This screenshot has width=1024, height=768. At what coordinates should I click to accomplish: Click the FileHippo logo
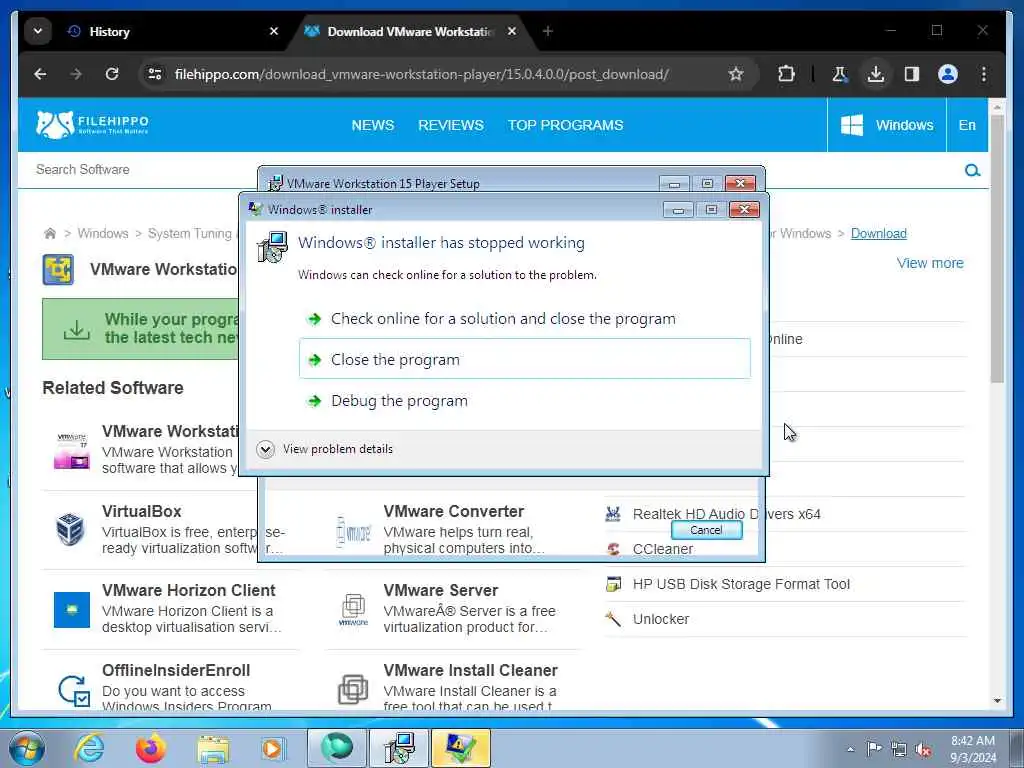92,124
